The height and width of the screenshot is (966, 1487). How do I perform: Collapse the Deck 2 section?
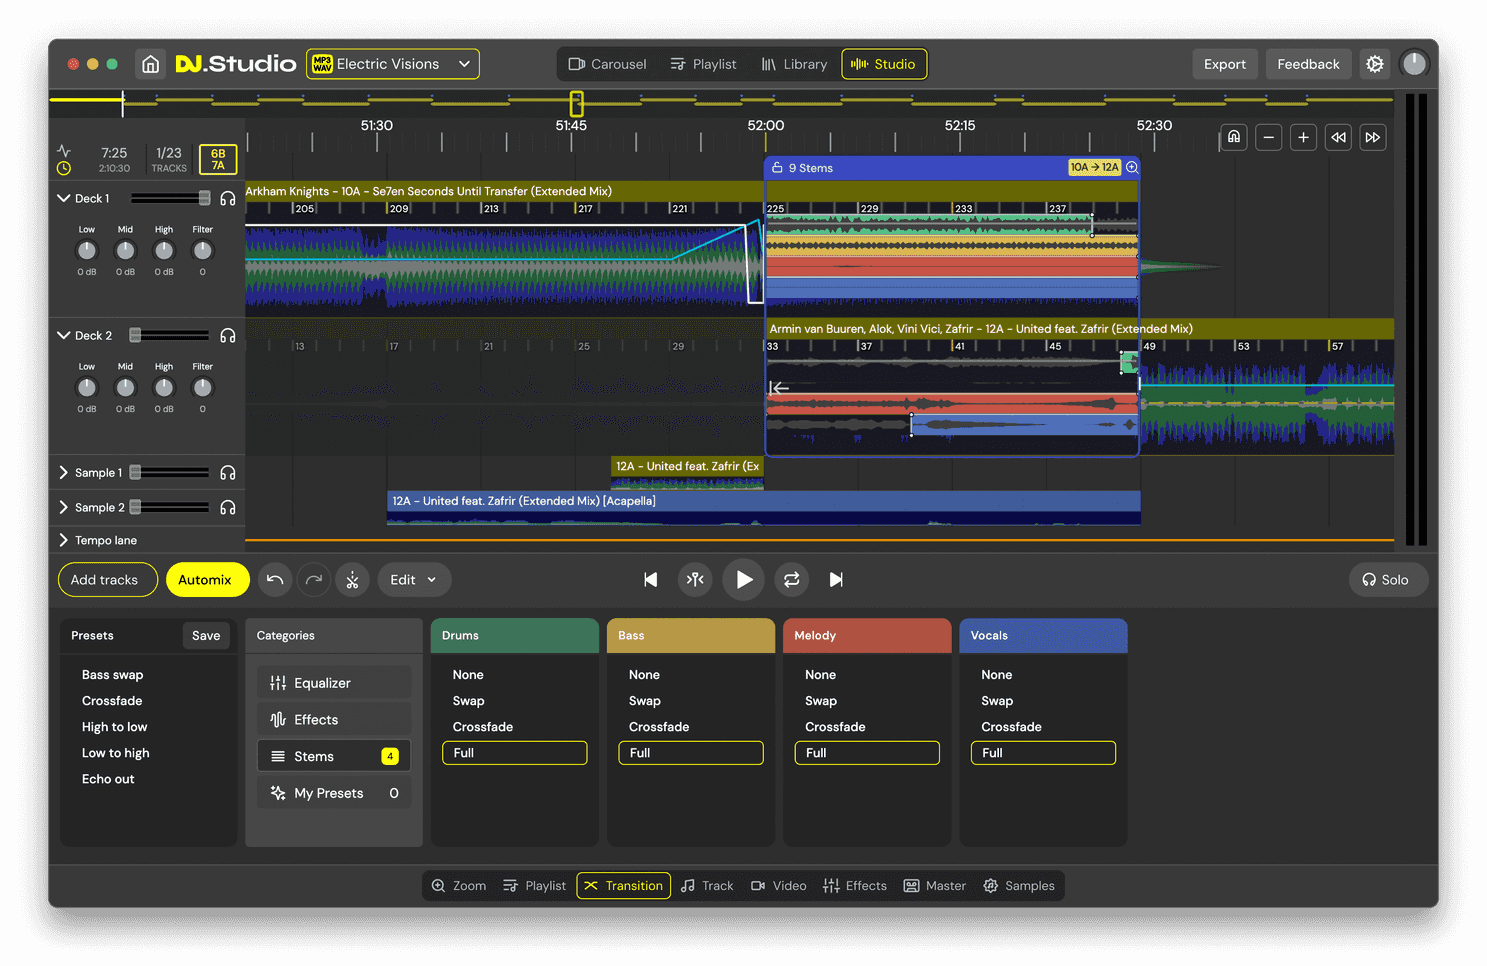(x=64, y=336)
